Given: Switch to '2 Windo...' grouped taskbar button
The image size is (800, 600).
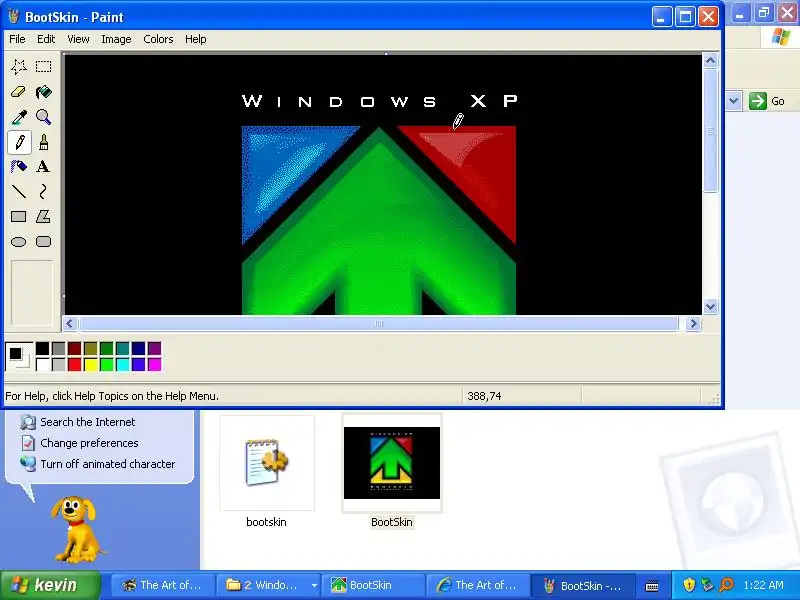Looking at the screenshot, I should [x=268, y=585].
